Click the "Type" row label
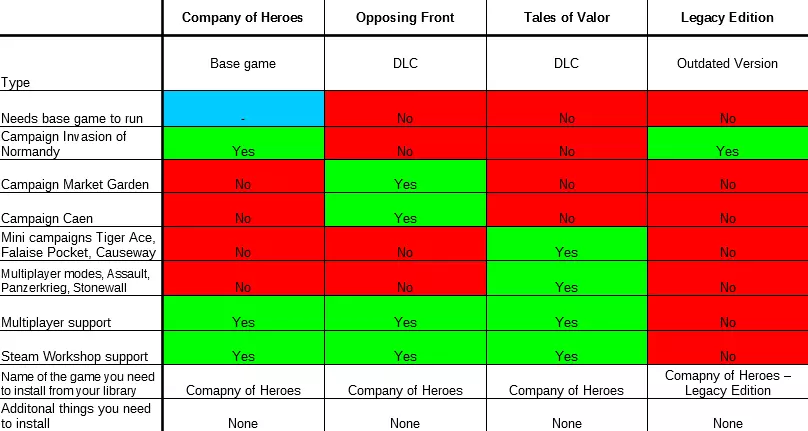Image resolution: width=808 pixels, height=431 pixels. point(15,83)
